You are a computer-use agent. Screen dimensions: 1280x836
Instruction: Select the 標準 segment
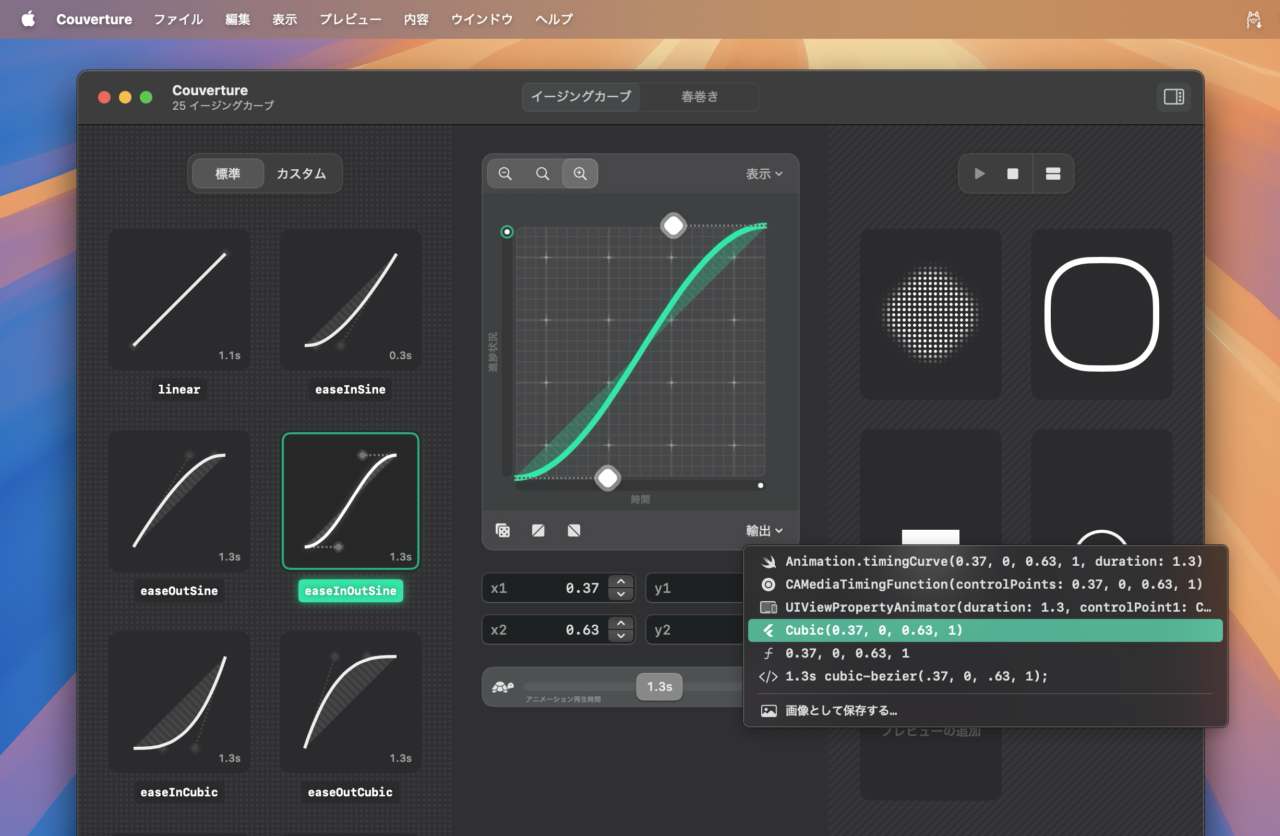point(228,174)
